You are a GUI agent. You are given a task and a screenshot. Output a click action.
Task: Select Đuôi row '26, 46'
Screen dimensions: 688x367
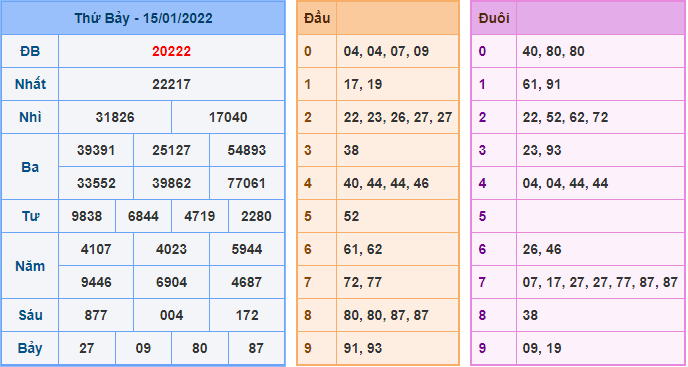pyautogui.click(x=541, y=249)
